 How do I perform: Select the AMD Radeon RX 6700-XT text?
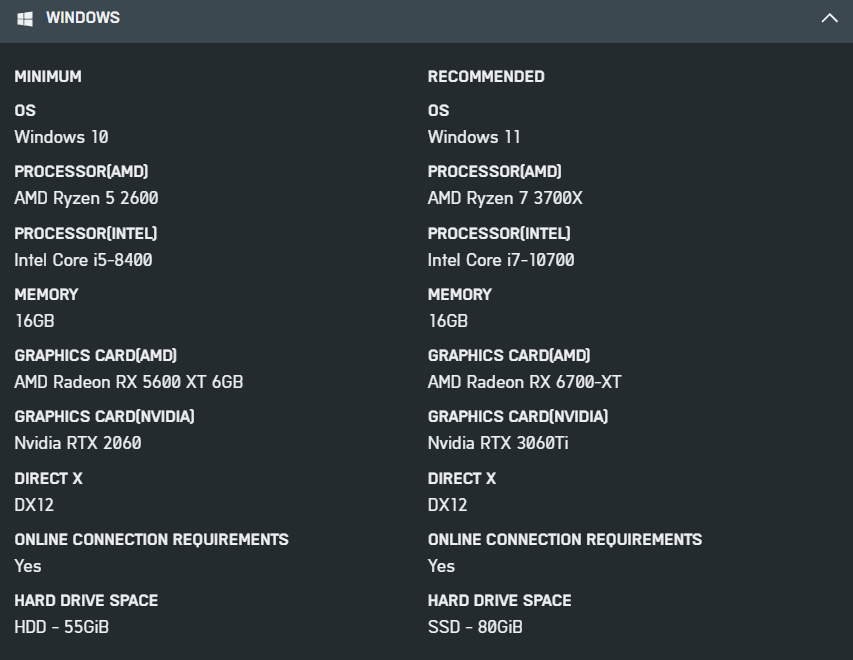(524, 382)
